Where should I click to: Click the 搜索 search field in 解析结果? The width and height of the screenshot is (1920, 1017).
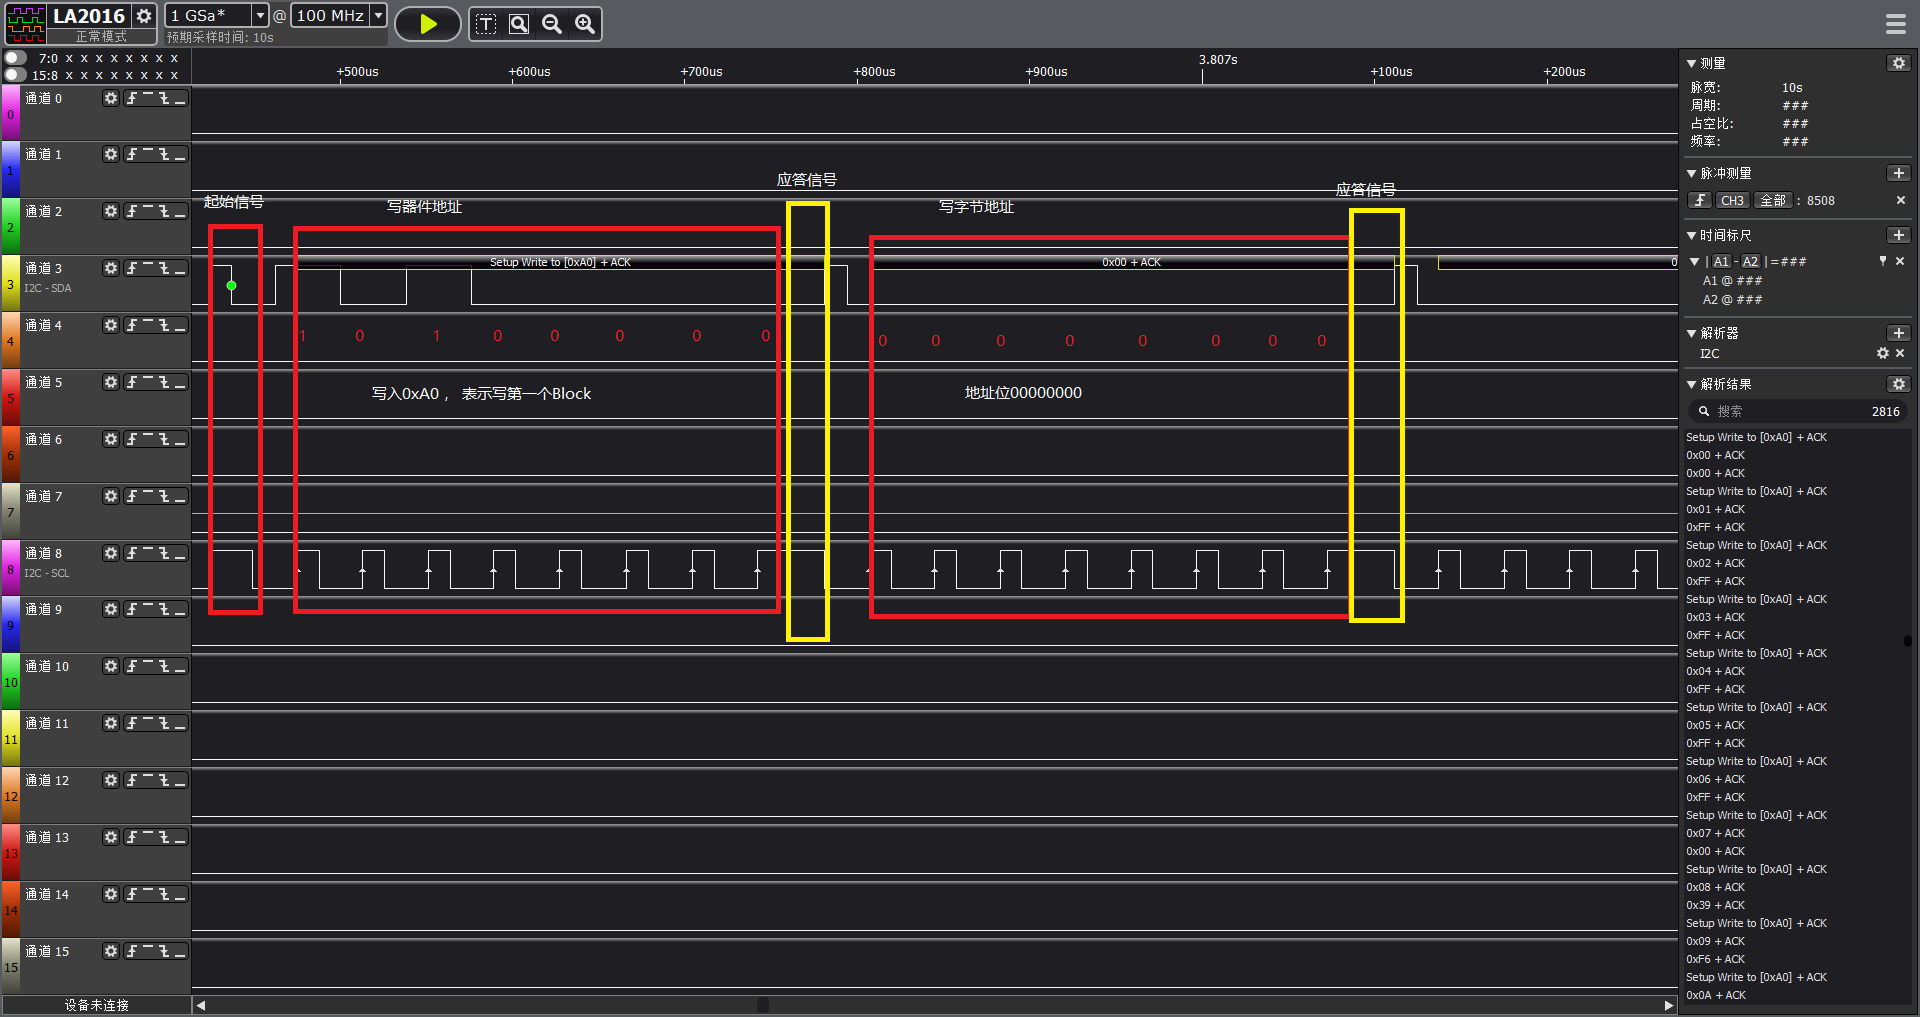click(1797, 411)
